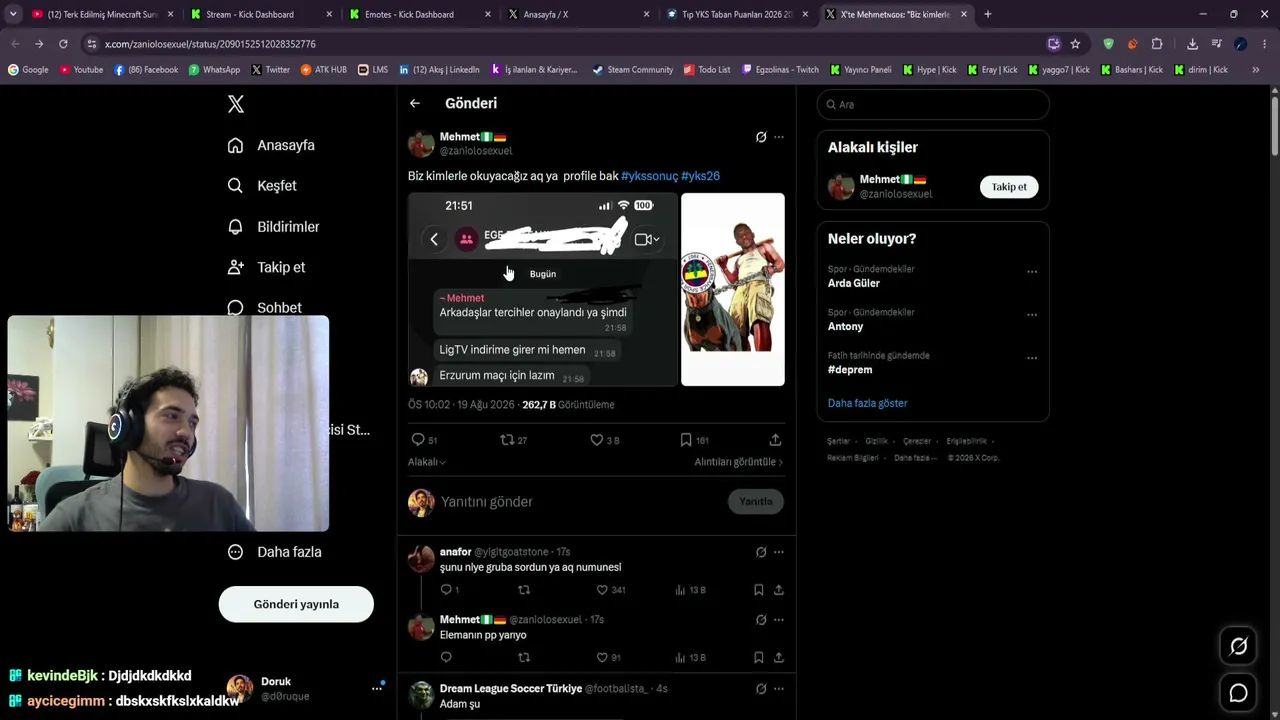View analytics on anafor's comment showing 13 B
Screen dimensions: 1280x720
[690, 590]
